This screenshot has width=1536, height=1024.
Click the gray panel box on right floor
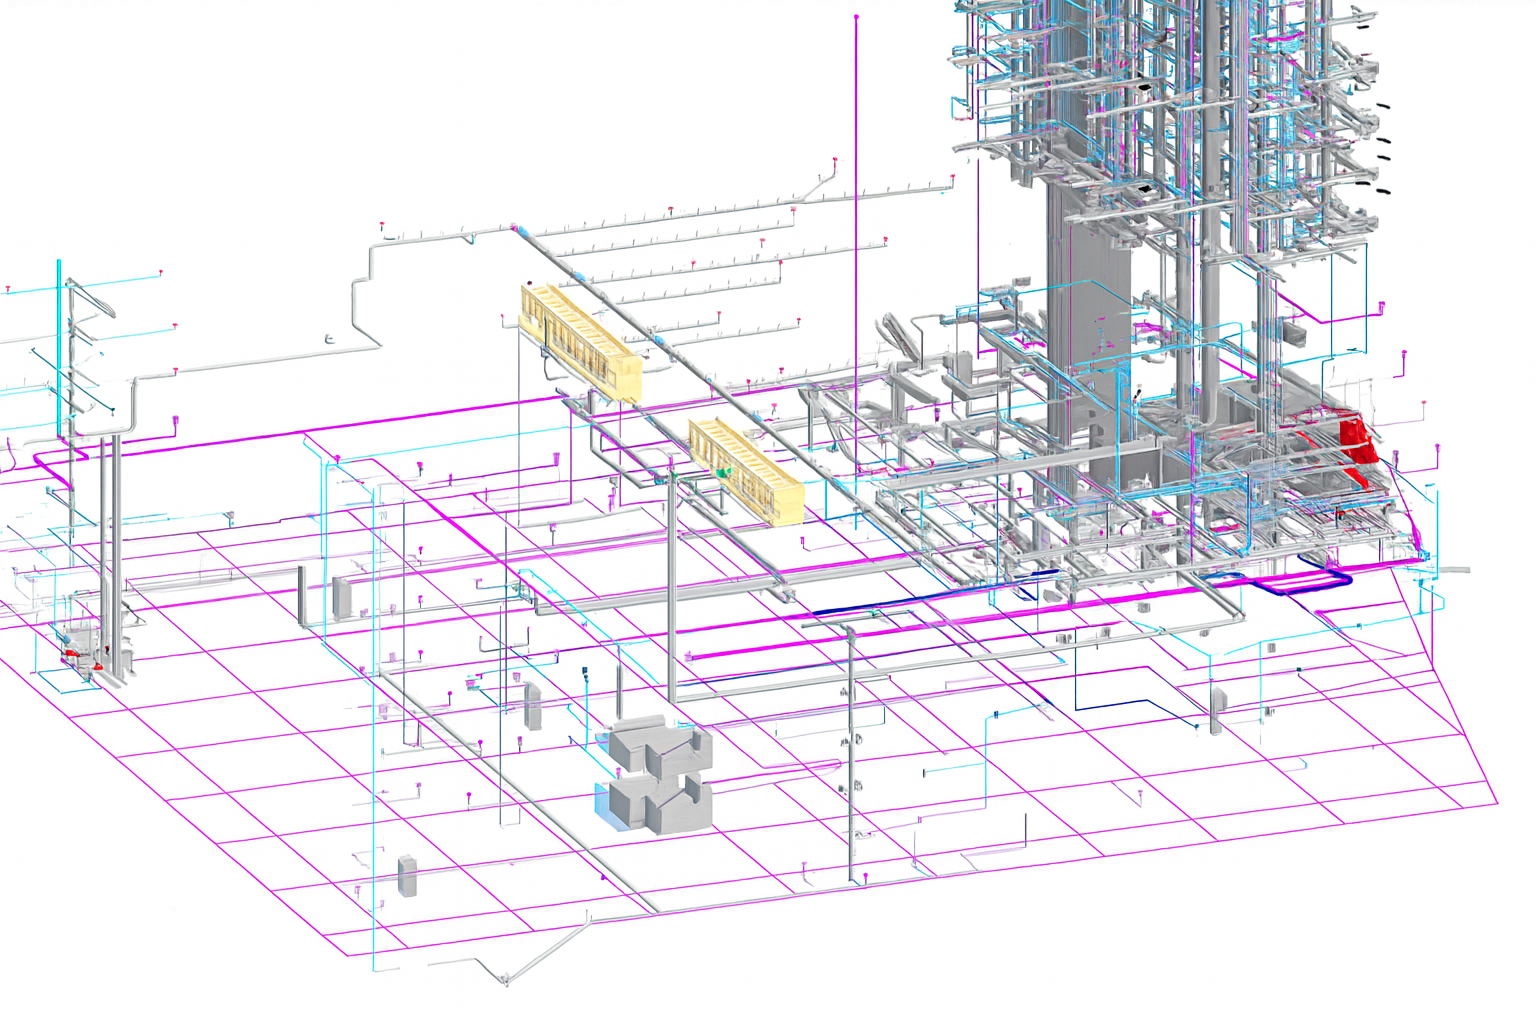pyautogui.click(x=1218, y=708)
